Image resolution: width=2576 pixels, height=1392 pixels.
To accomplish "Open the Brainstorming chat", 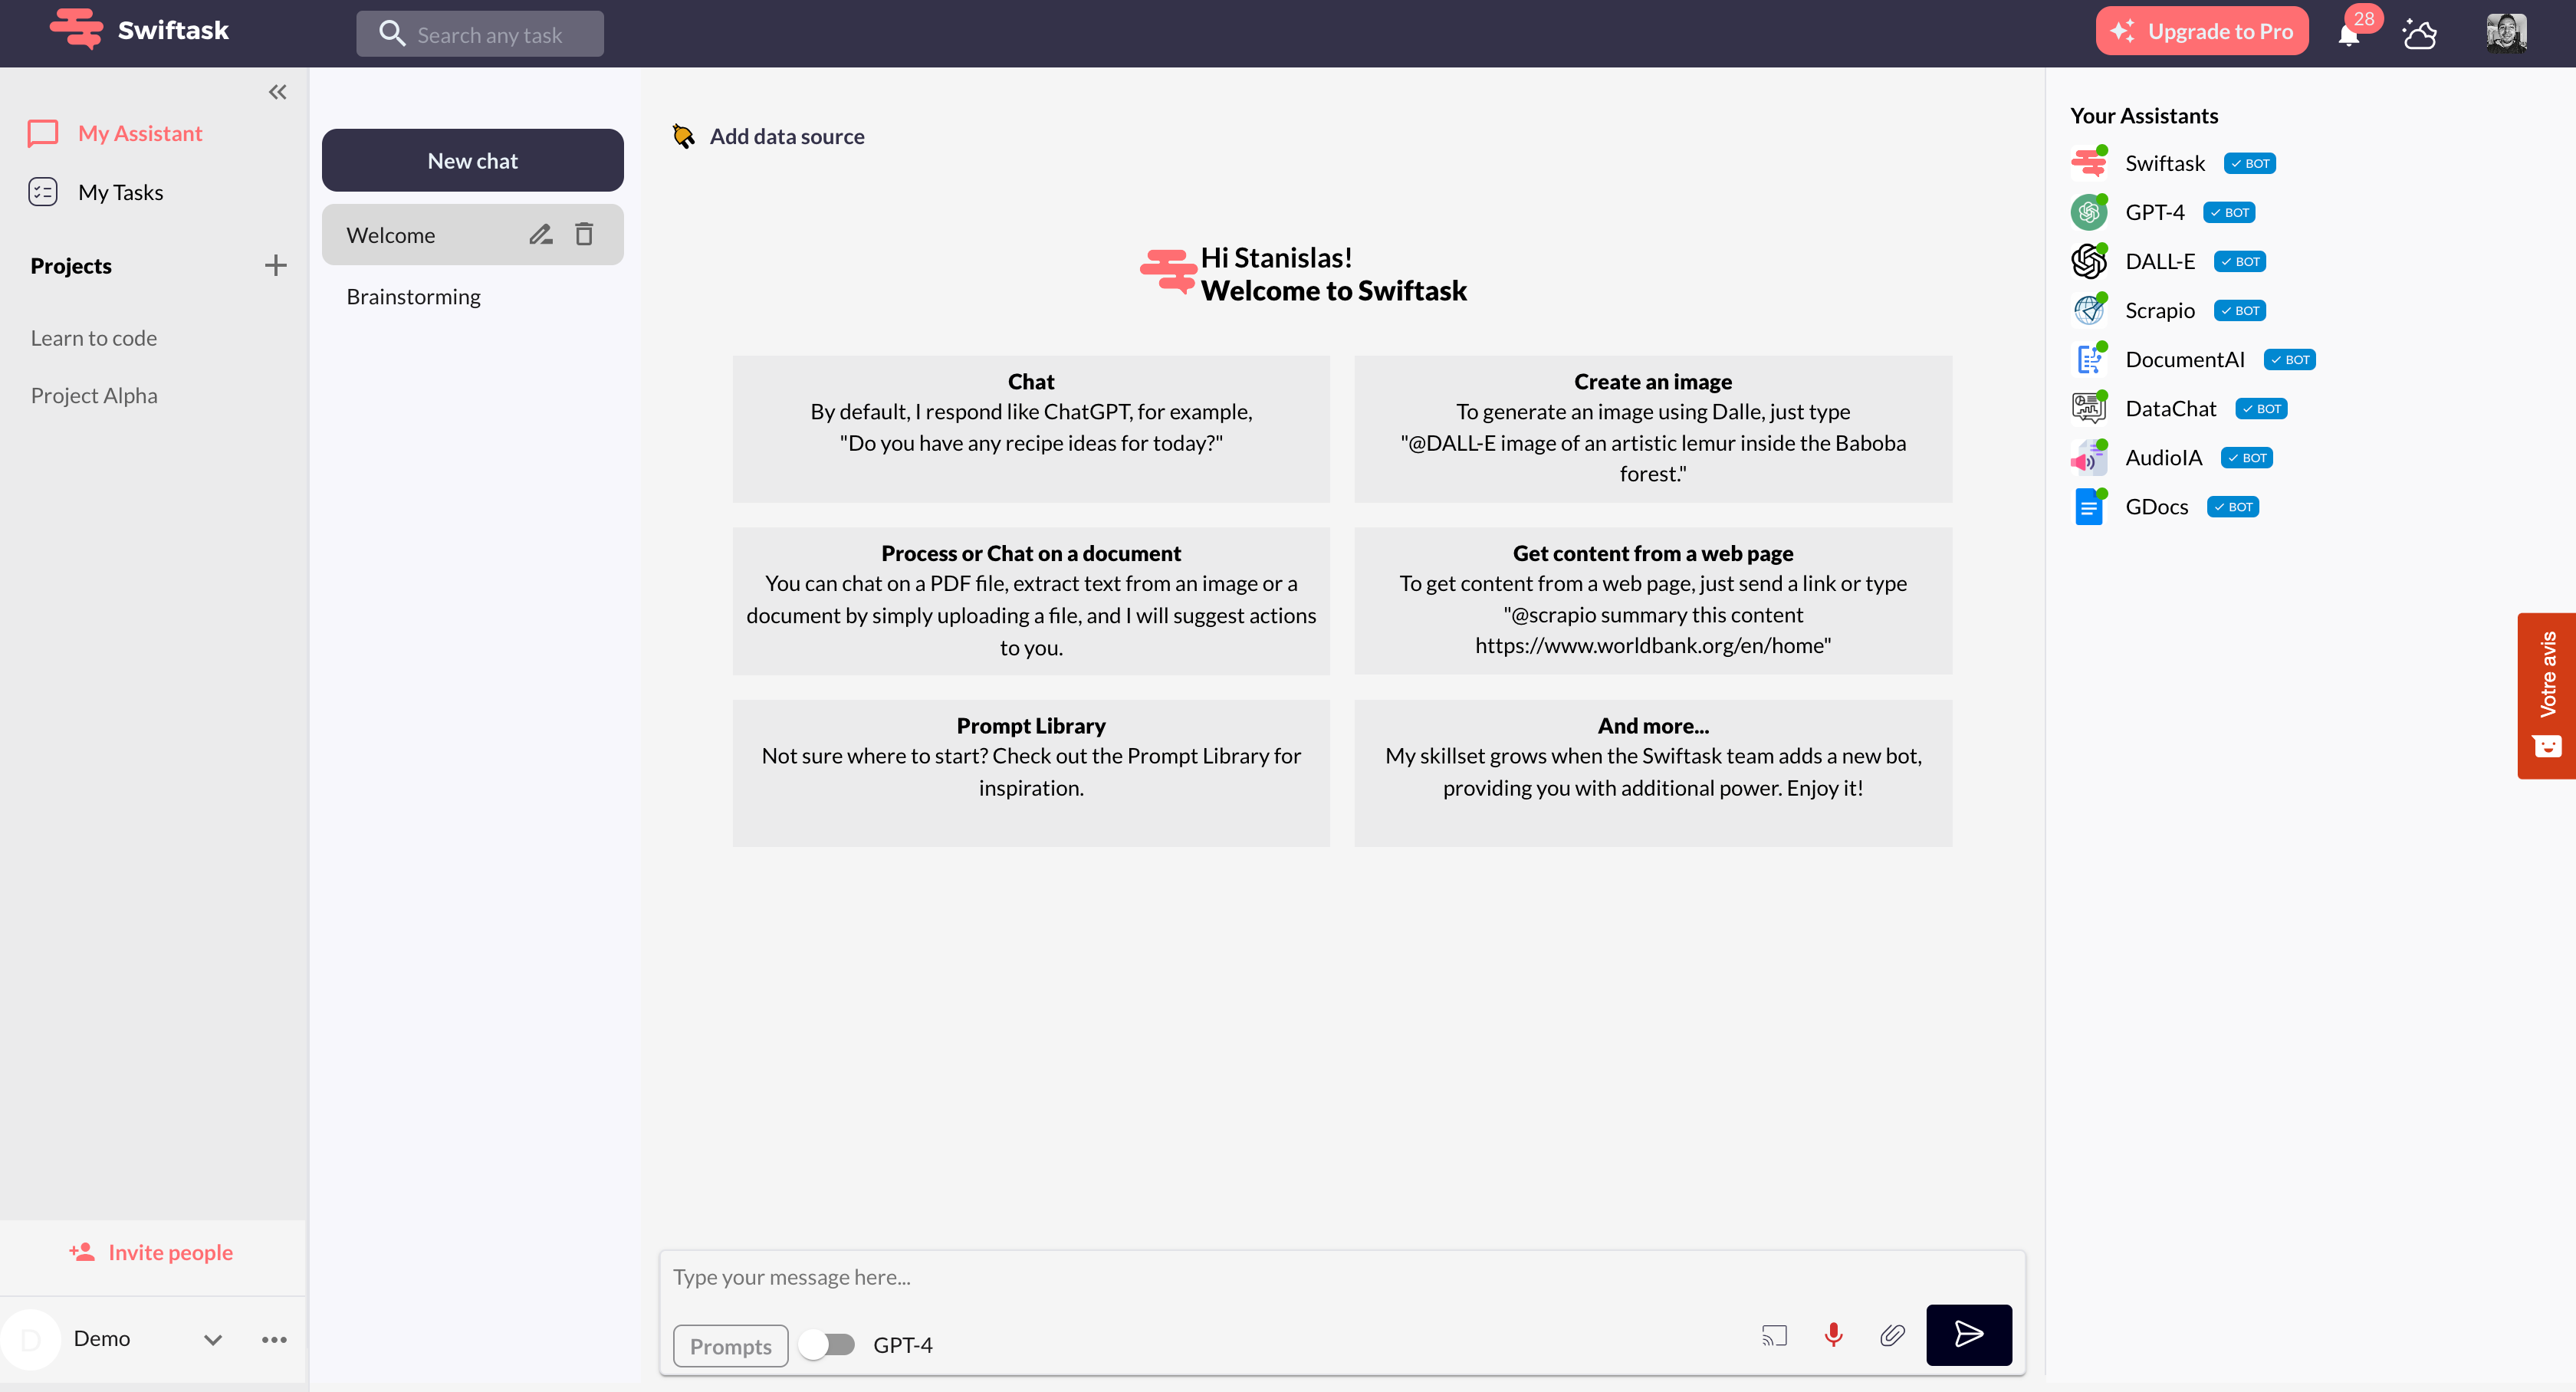I will pyautogui.click(x=413, y=296).
